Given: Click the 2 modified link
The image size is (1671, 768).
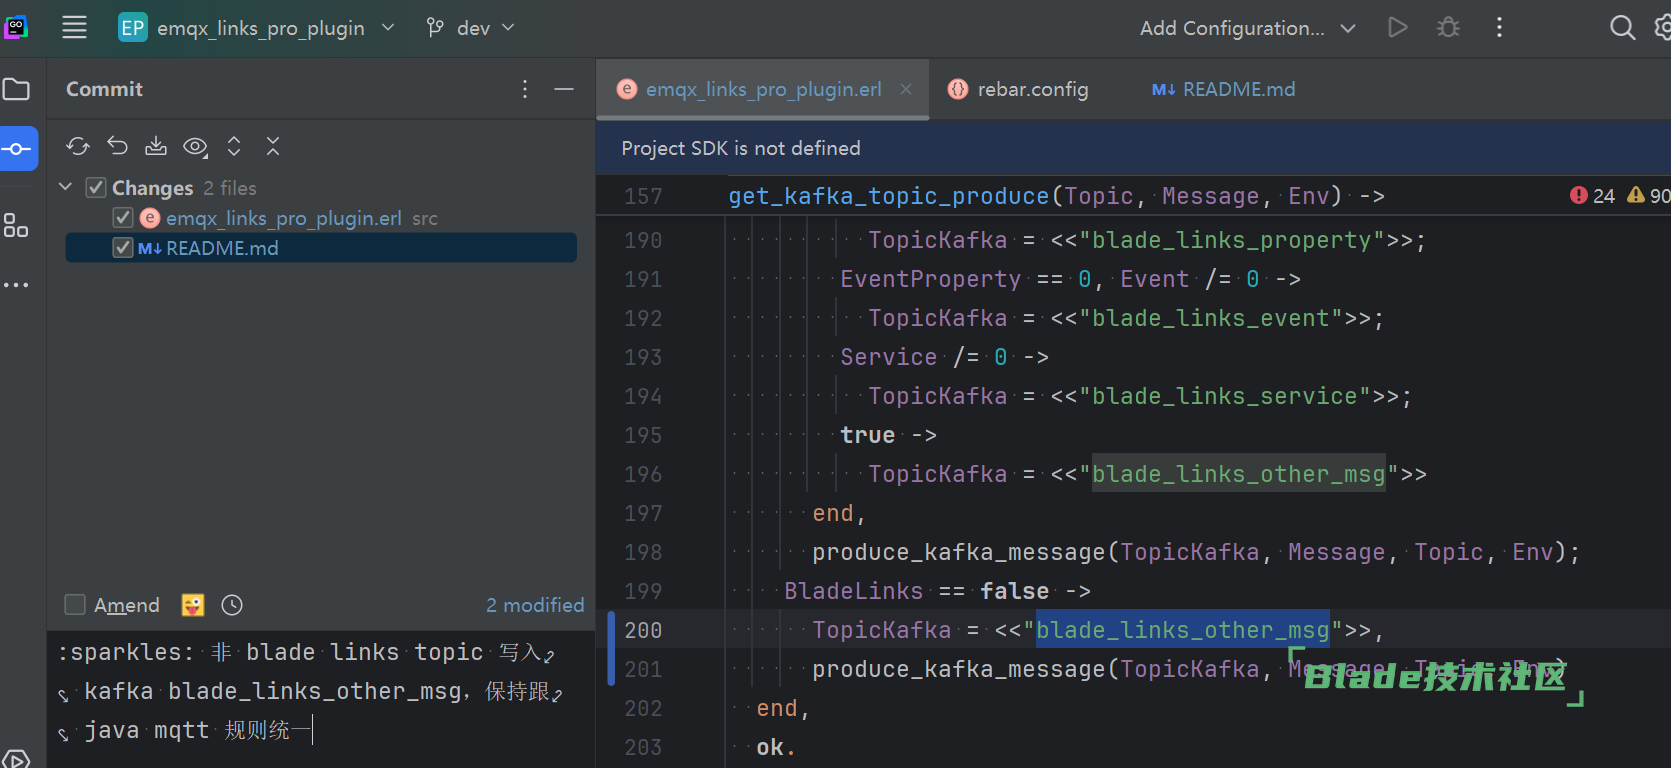Looking at the screenshot, I should point(535,605).
